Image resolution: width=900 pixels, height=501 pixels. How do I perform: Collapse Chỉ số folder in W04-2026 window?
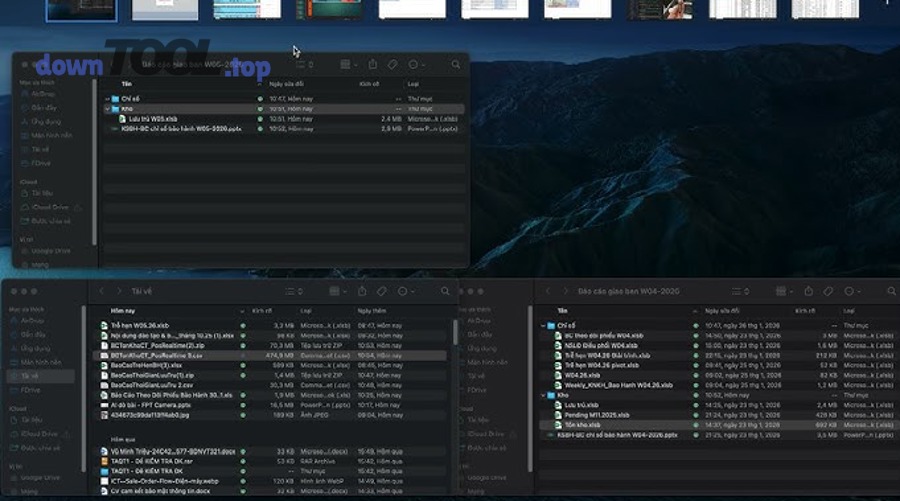tap(543, 326)
